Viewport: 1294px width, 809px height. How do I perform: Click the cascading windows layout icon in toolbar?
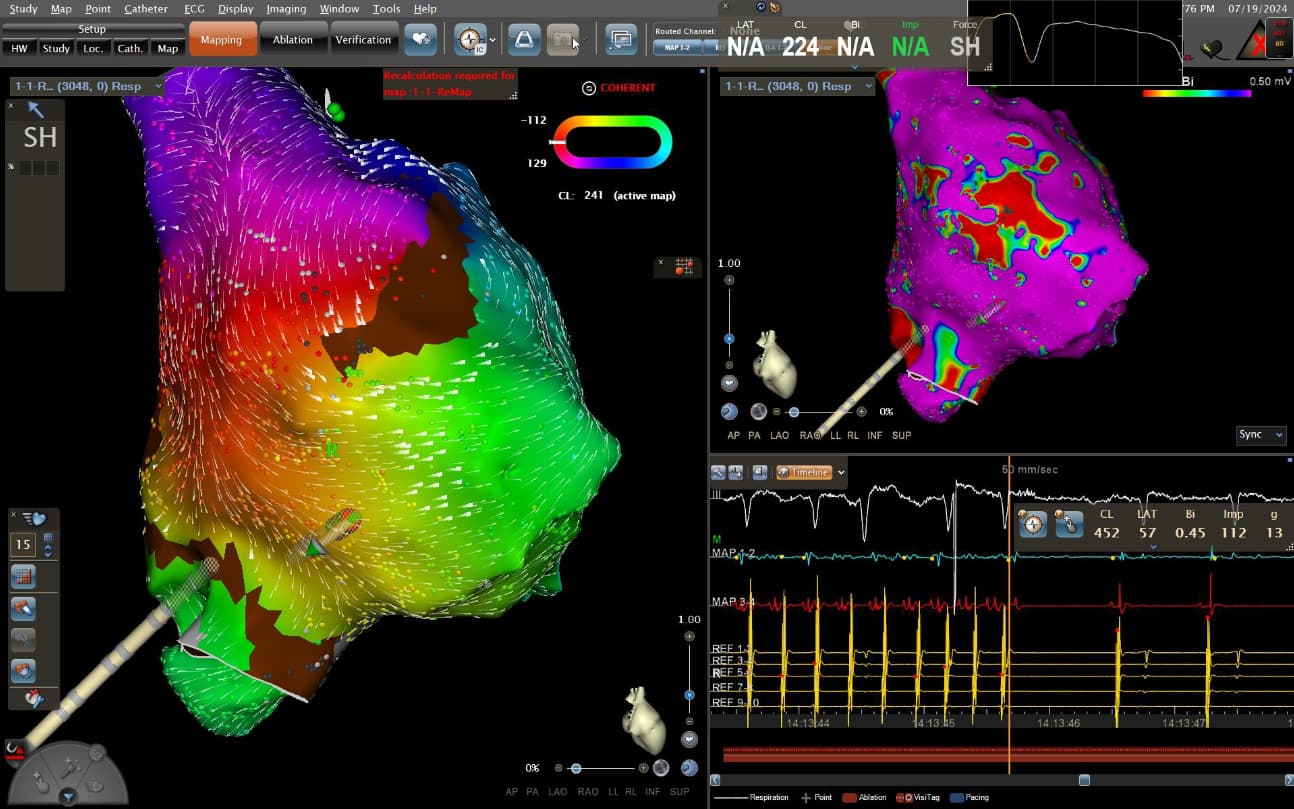click(x=621, y=39)
